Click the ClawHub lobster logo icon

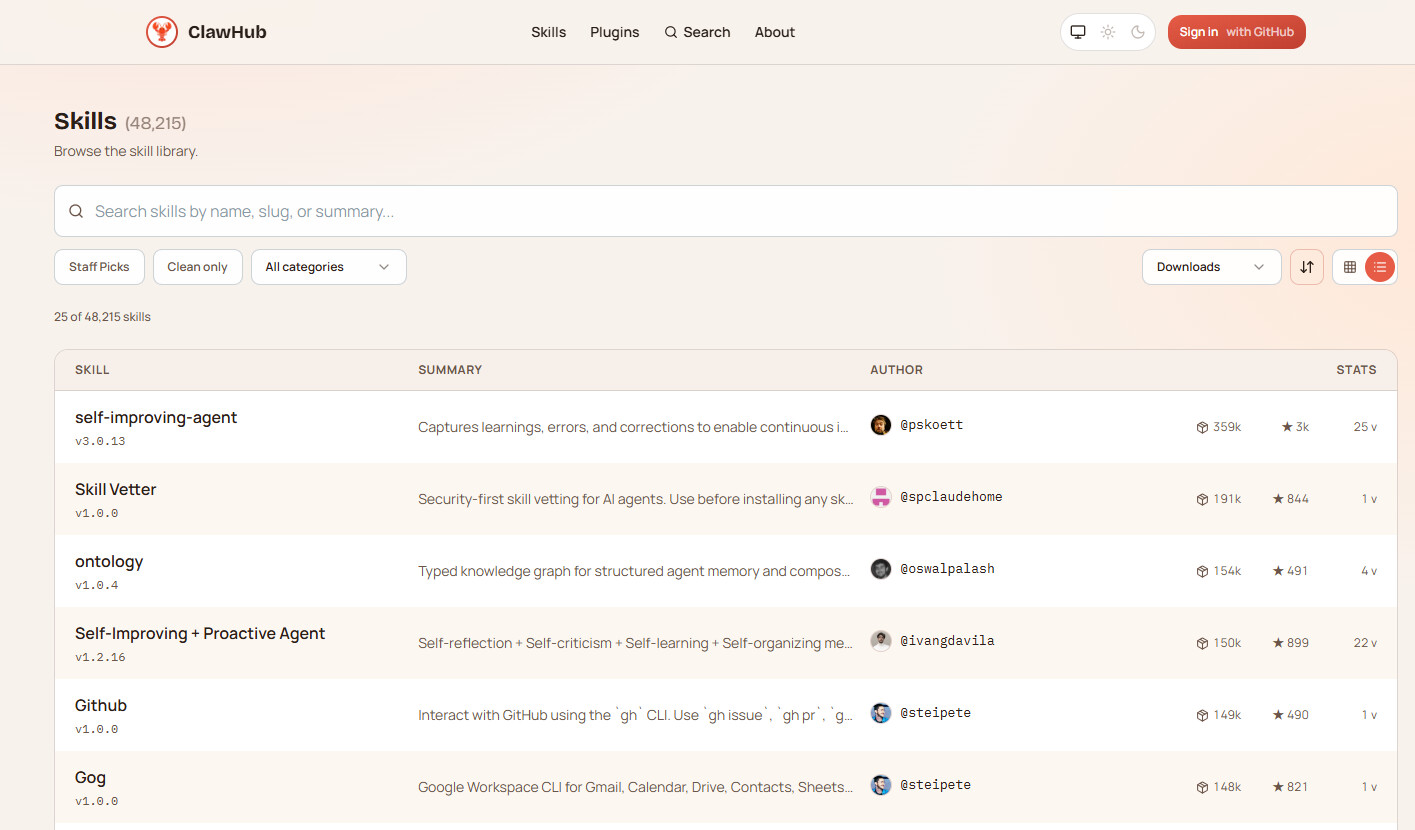tap(162, 32)
